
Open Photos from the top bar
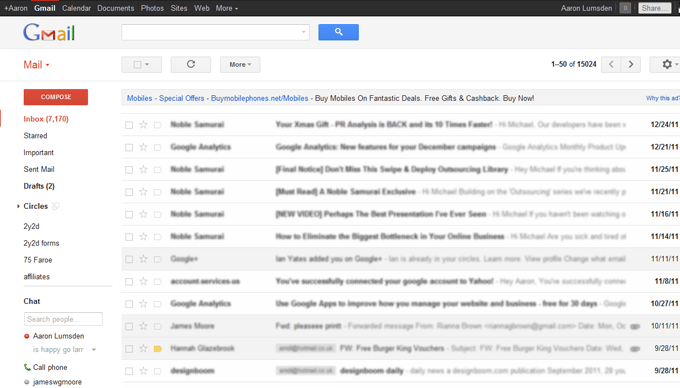click(152, 8)
